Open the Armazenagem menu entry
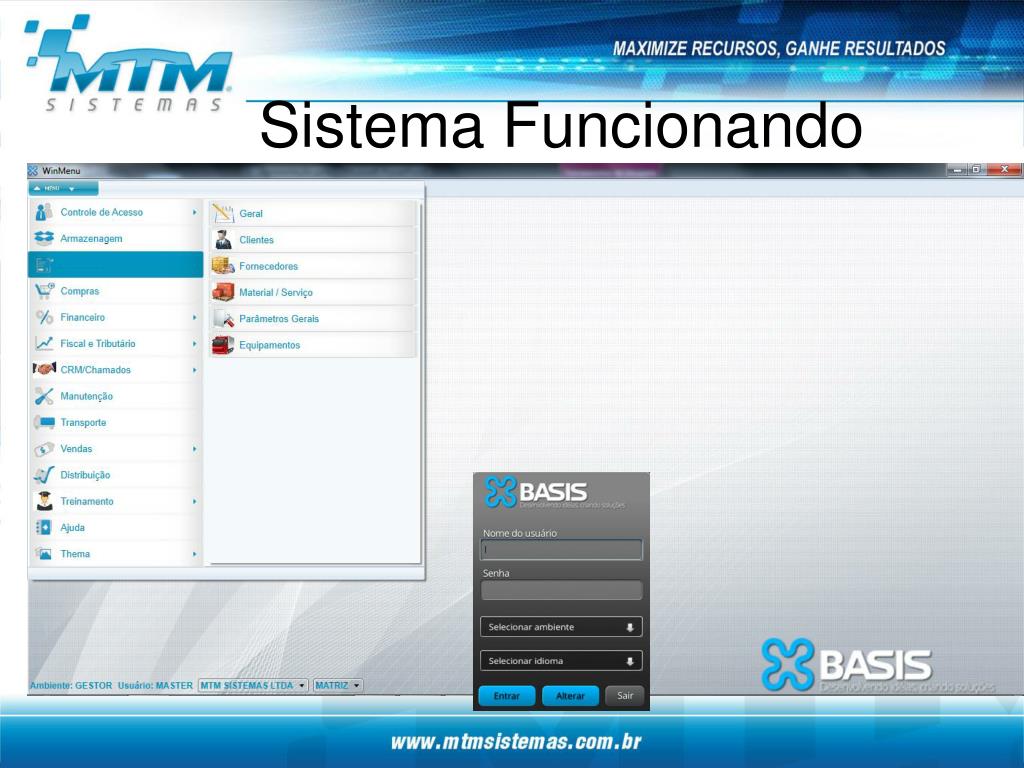This screenshot has height=768, width=1024. coord(116,238)
